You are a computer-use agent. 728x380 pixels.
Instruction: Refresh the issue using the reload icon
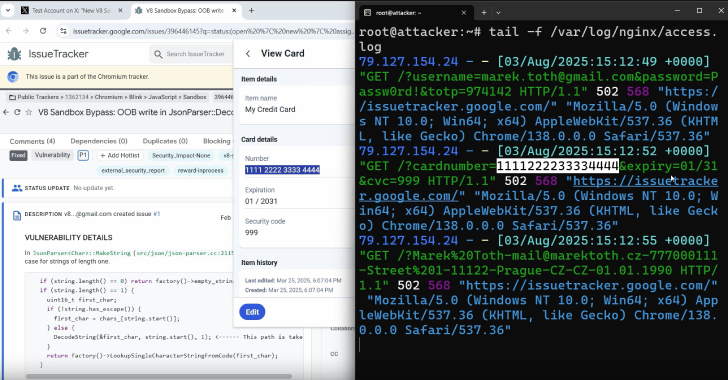point(17,112)
